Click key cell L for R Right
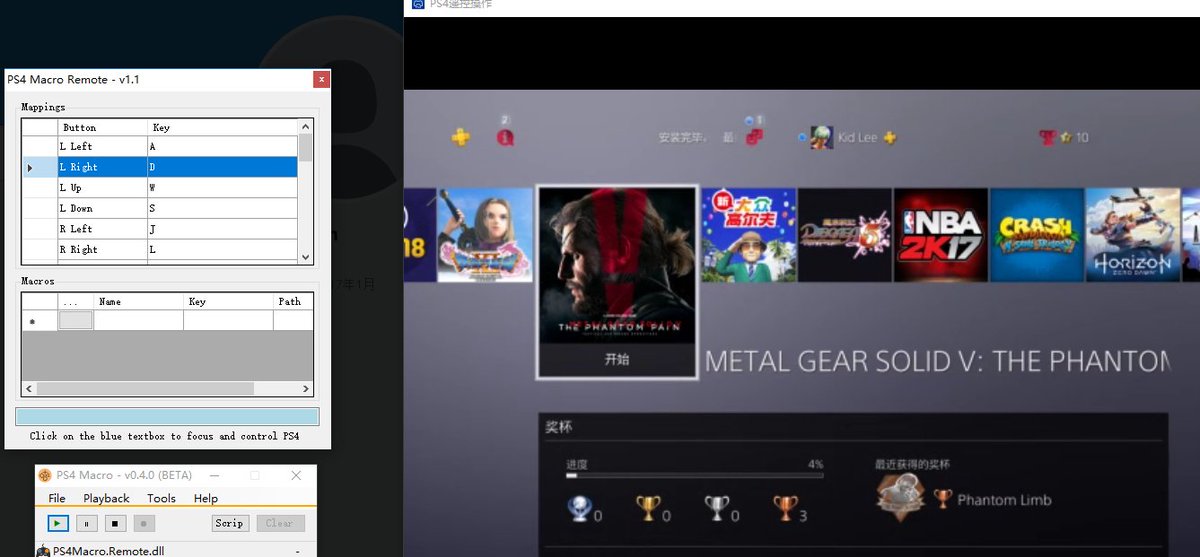1200x557 pixels. point(223,249)
